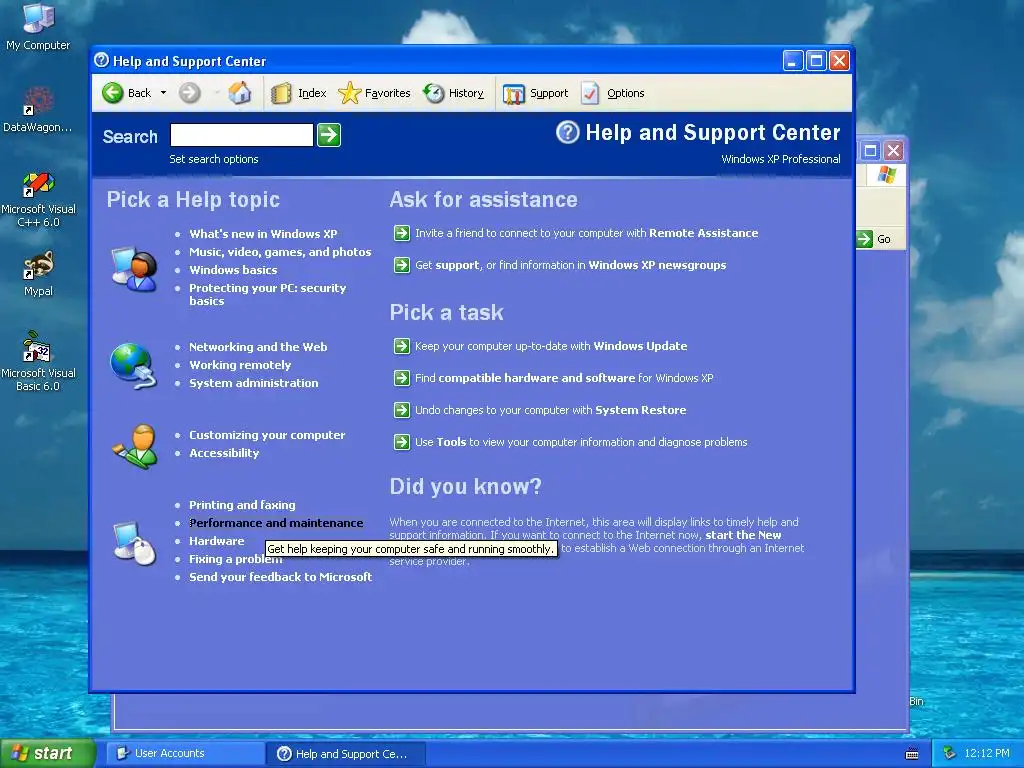Click the keyboard icon in system tray
This screenshot has width=1024, height=768.
(912, 754)
